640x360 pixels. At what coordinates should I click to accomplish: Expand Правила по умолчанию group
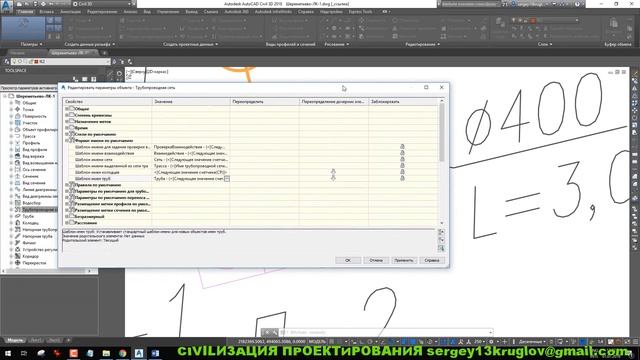[67, 185]
